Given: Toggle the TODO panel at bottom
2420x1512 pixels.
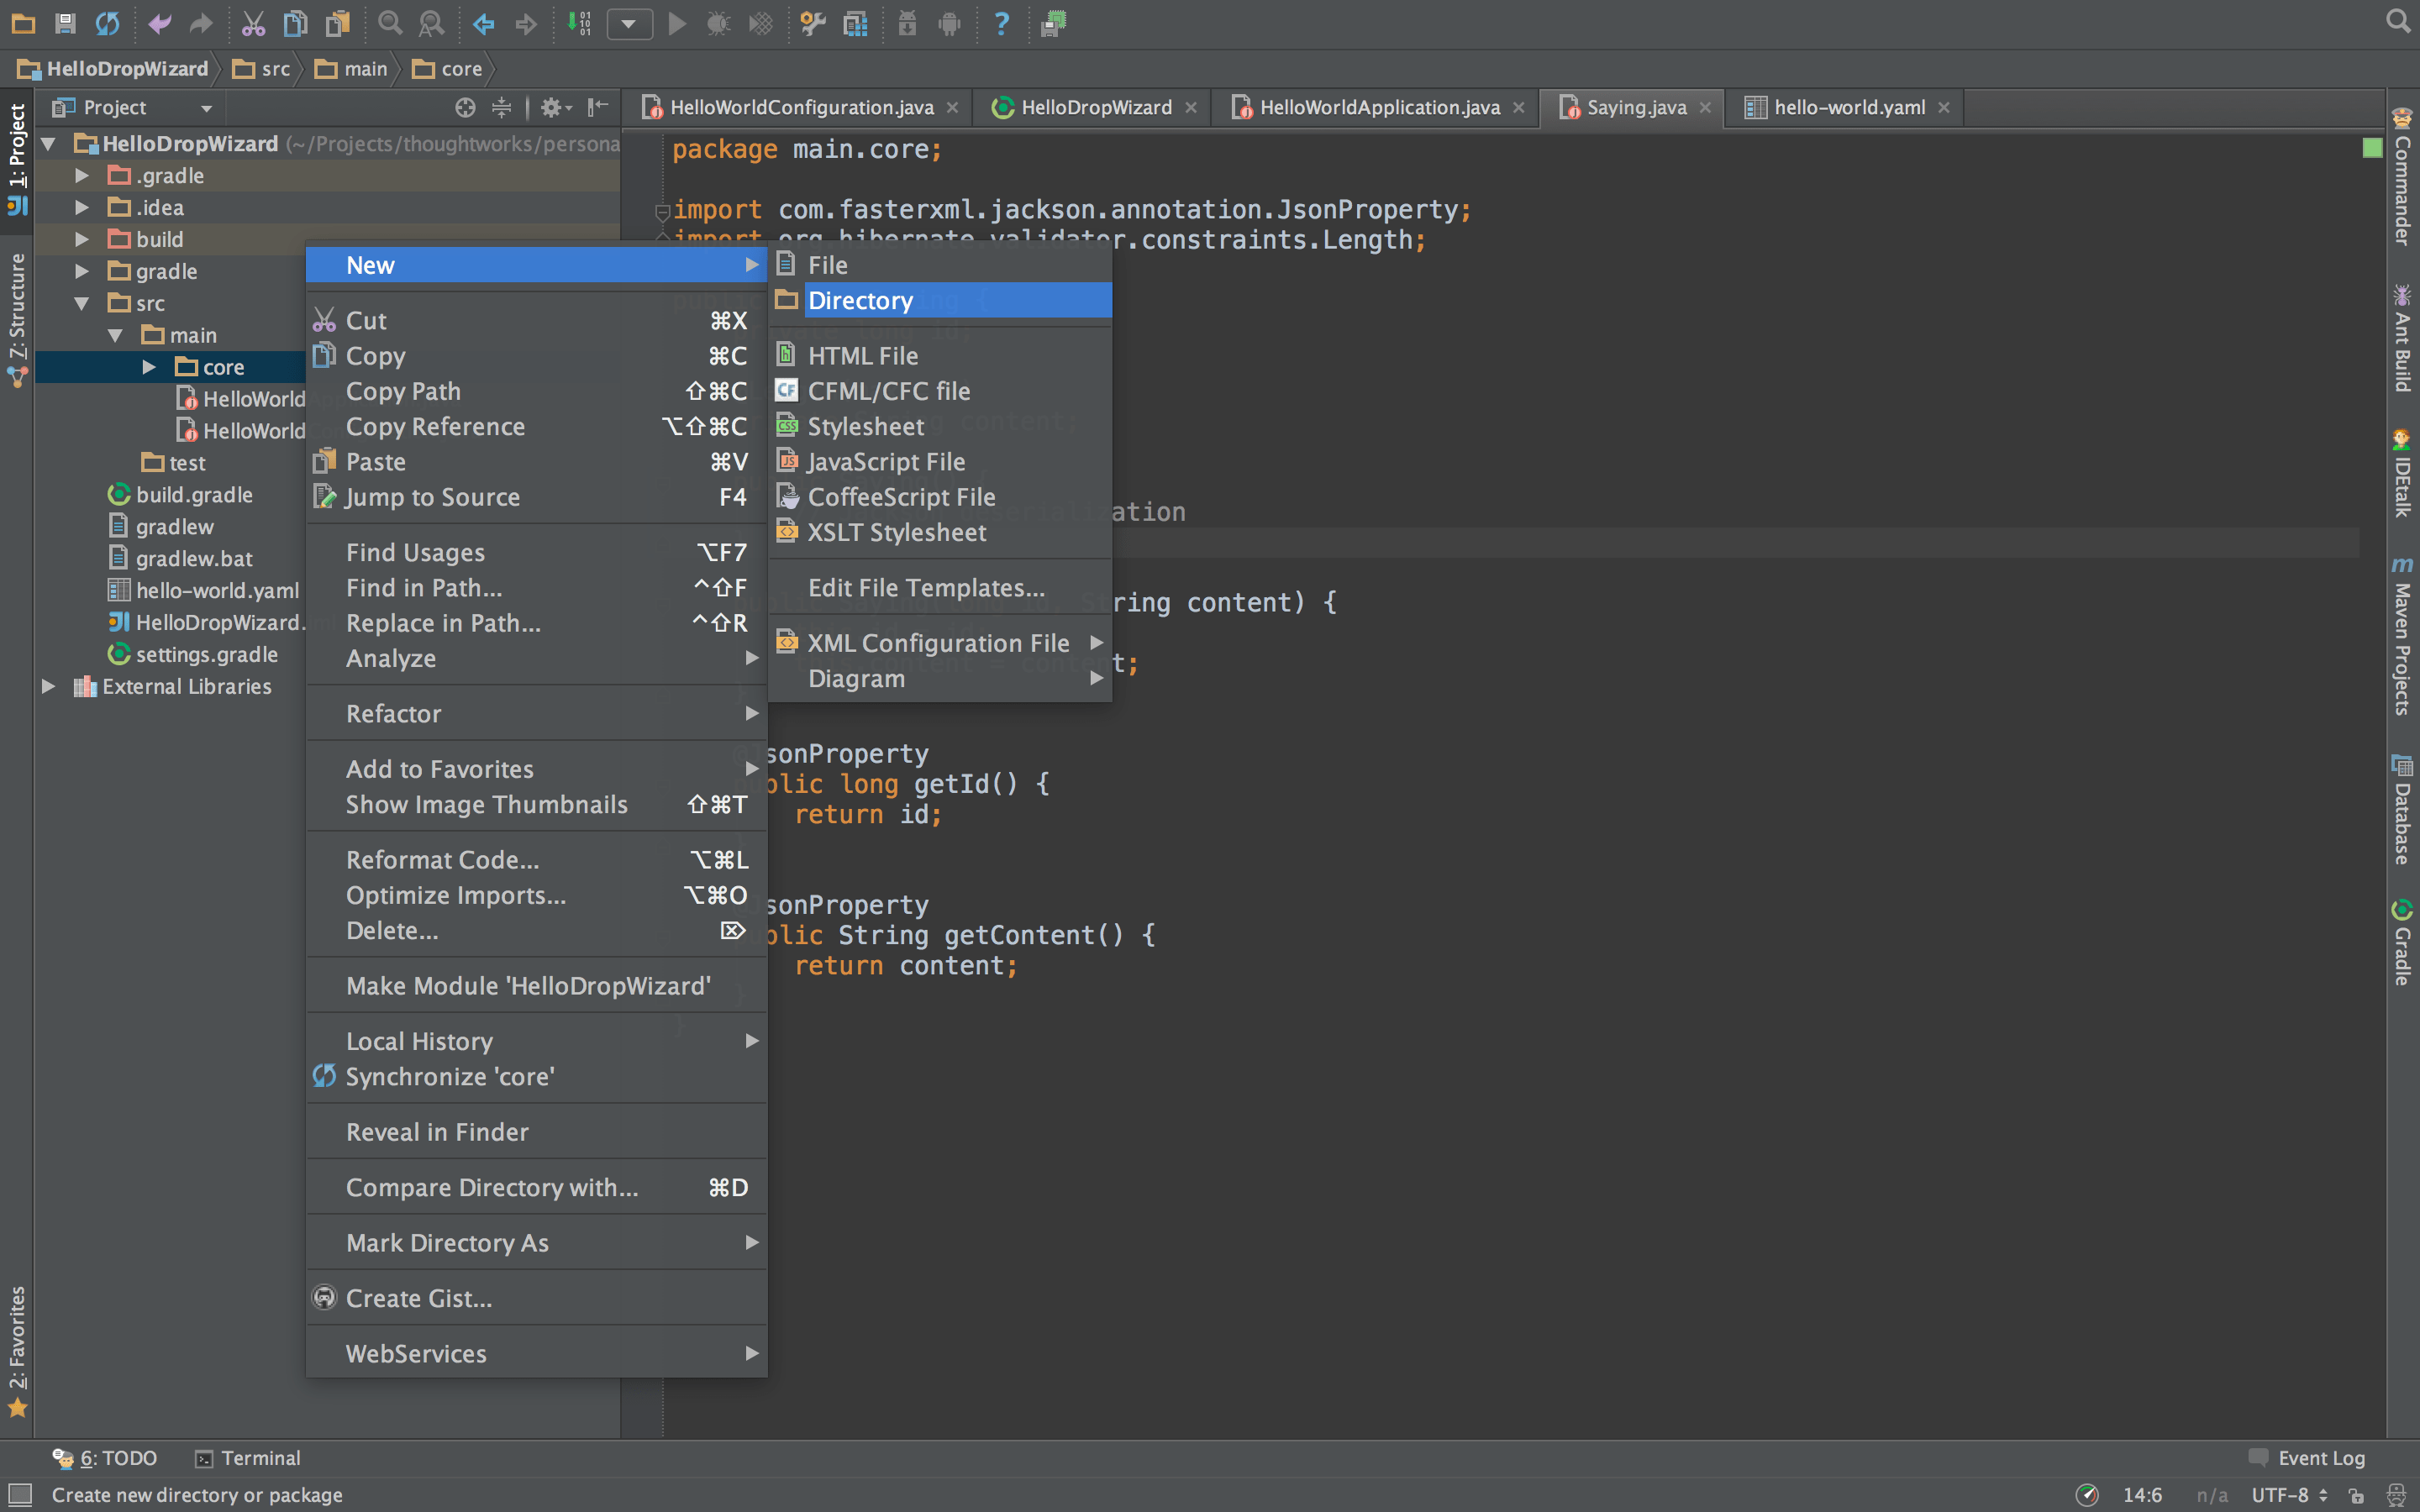Looking at the screenshot, I should [108, 1457].
